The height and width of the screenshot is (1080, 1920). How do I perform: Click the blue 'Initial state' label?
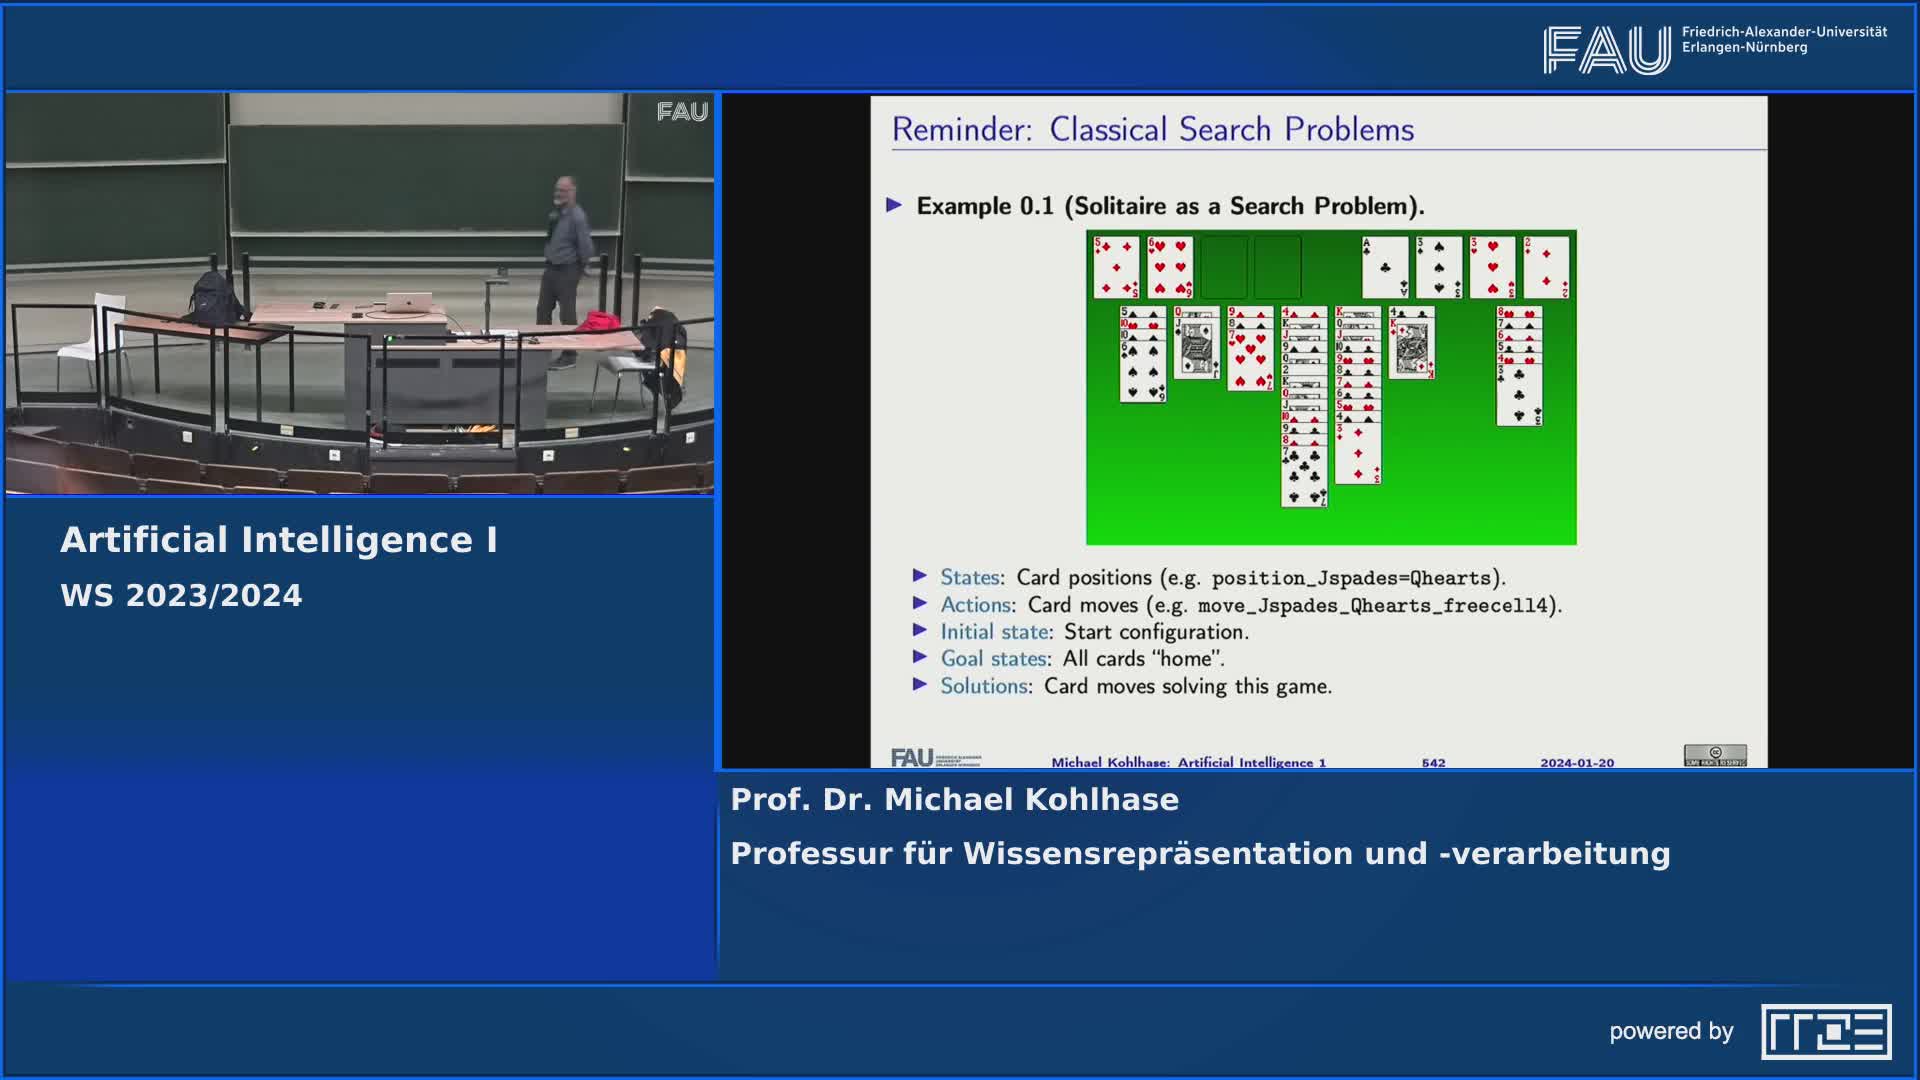coord(995,632)
